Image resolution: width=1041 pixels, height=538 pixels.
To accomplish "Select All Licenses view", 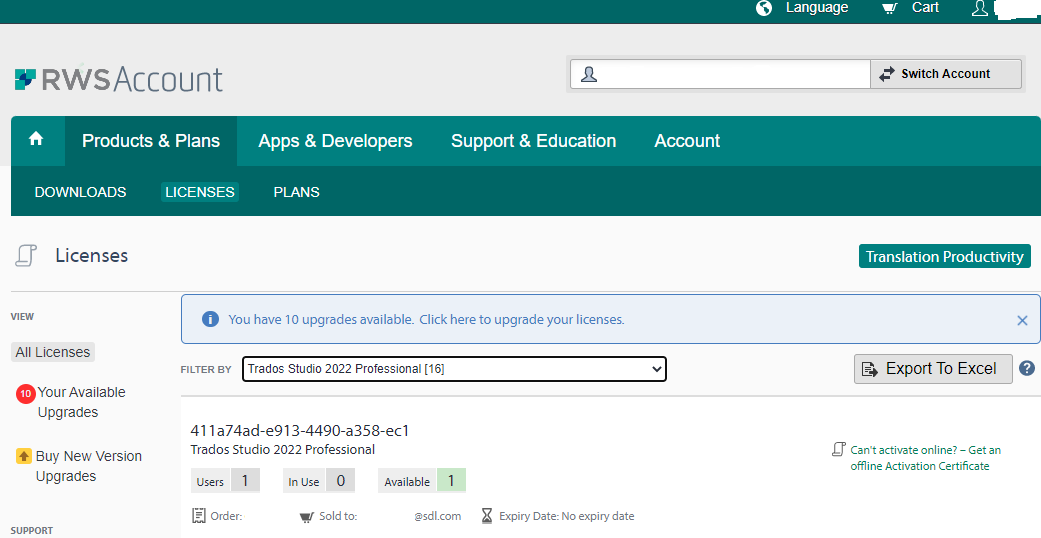I will [x=53, y=352].
